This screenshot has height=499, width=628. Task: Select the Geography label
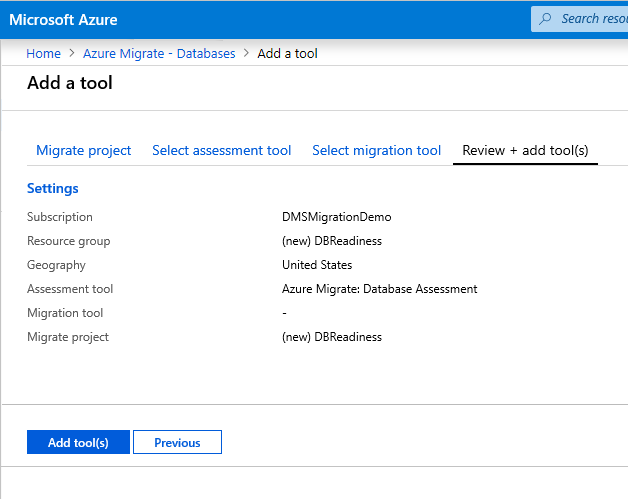[56, 265]
